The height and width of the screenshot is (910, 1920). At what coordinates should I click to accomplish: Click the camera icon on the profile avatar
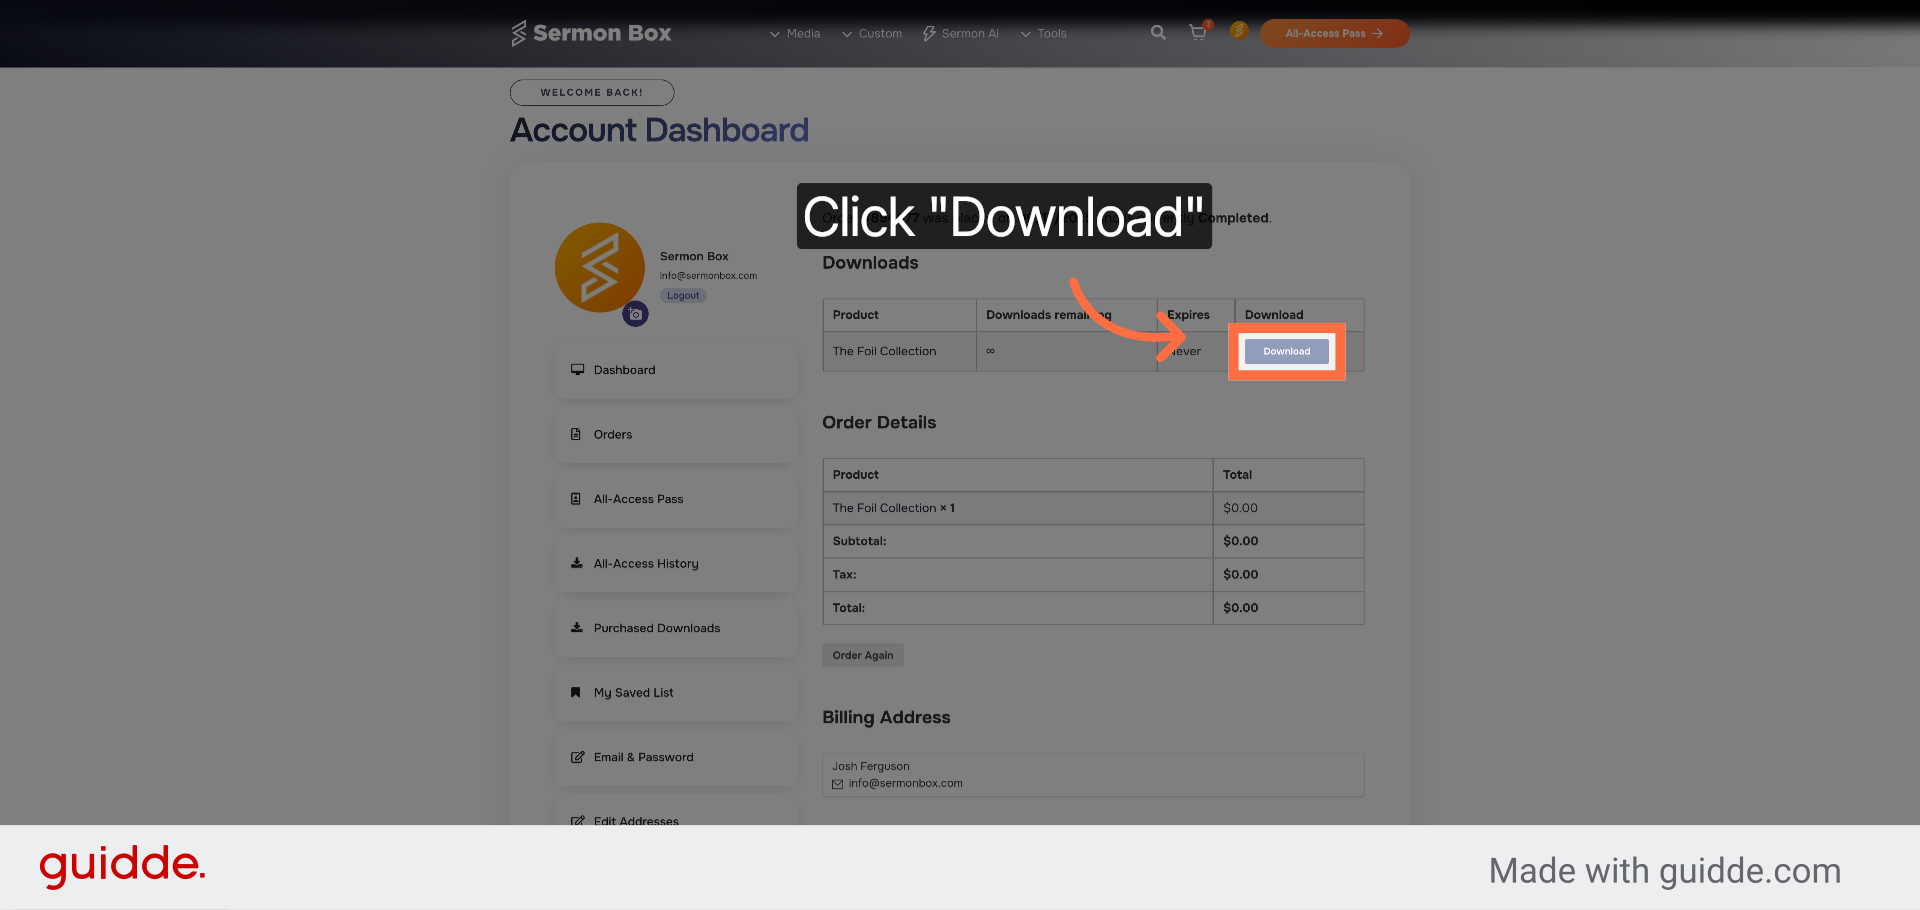coord(635,314)
